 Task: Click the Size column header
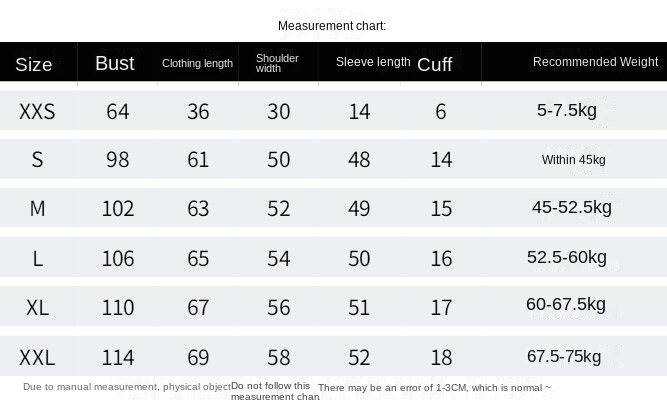(x=34, y=65)
